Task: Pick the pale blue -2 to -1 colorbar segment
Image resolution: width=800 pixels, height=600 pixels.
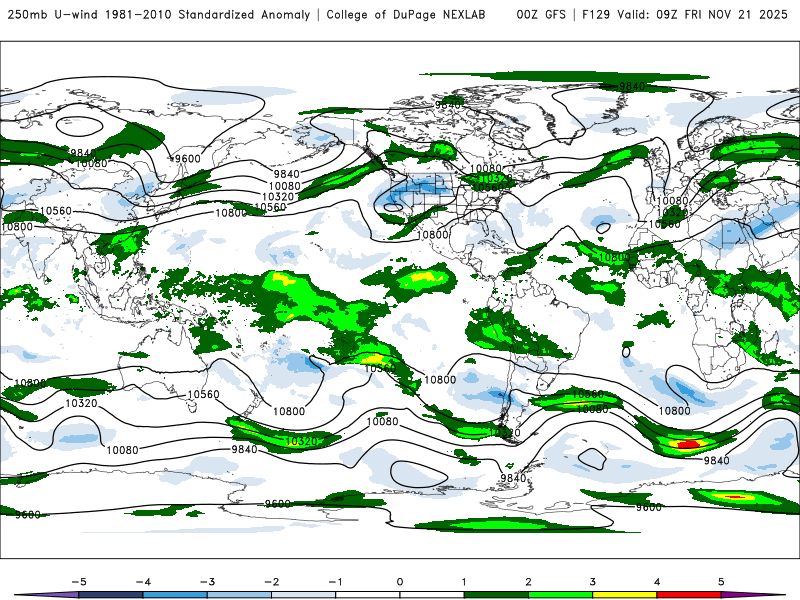Action: point(304,595)
